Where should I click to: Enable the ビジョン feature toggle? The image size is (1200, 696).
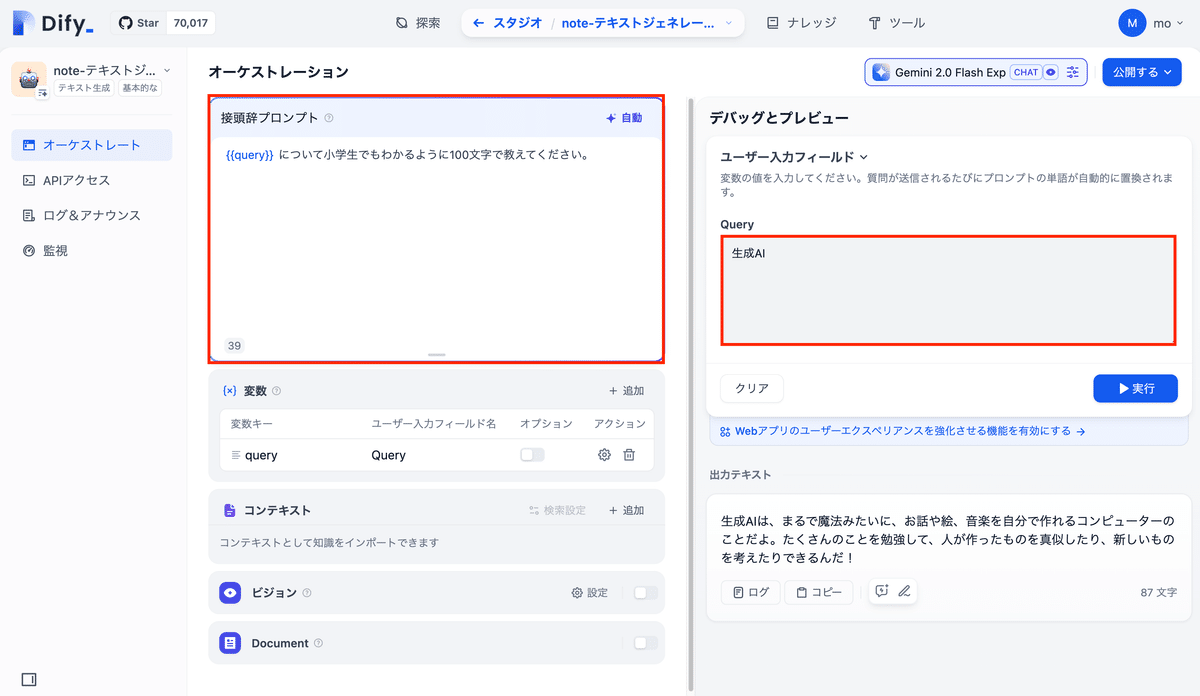coord(647,592)
